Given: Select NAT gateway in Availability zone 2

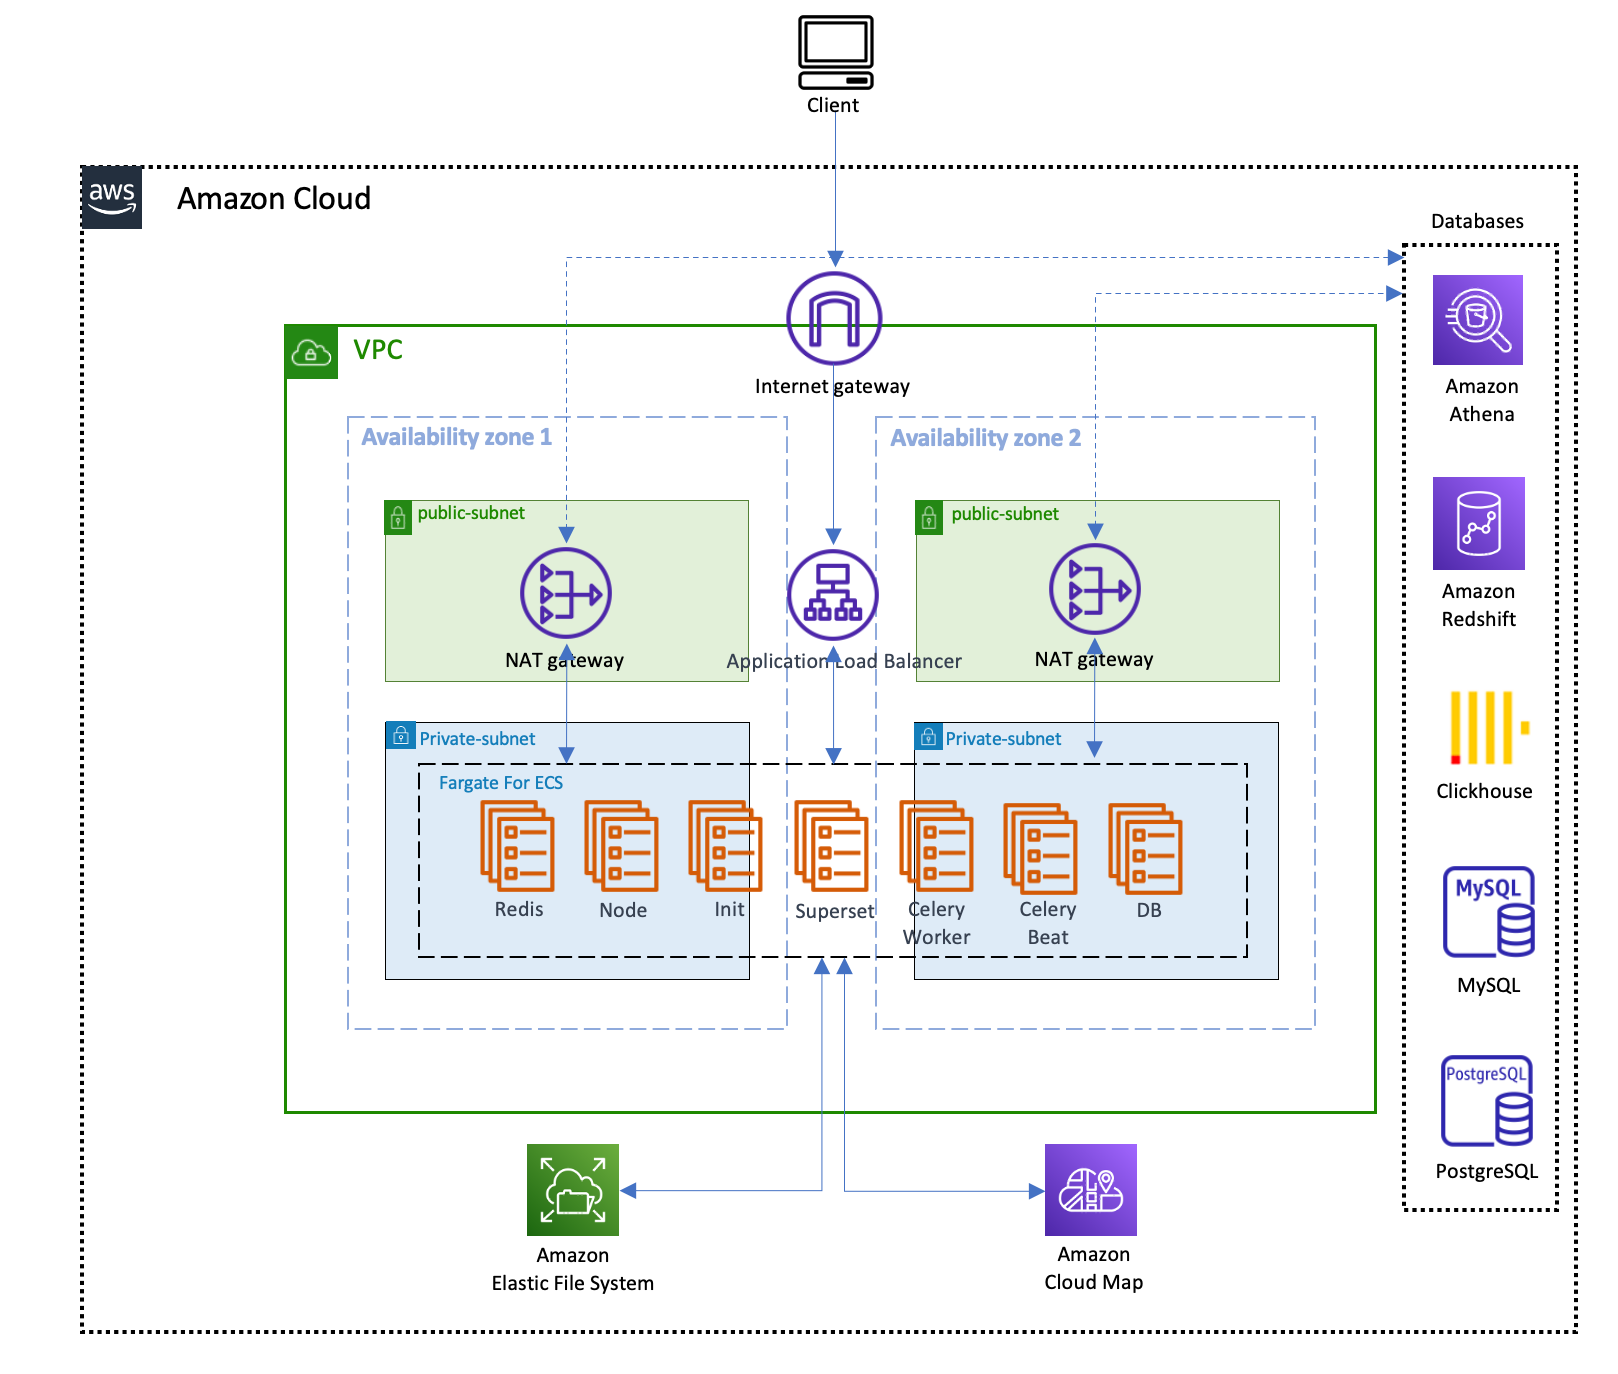Looking at the screenshot, I should coord(1094,590).
